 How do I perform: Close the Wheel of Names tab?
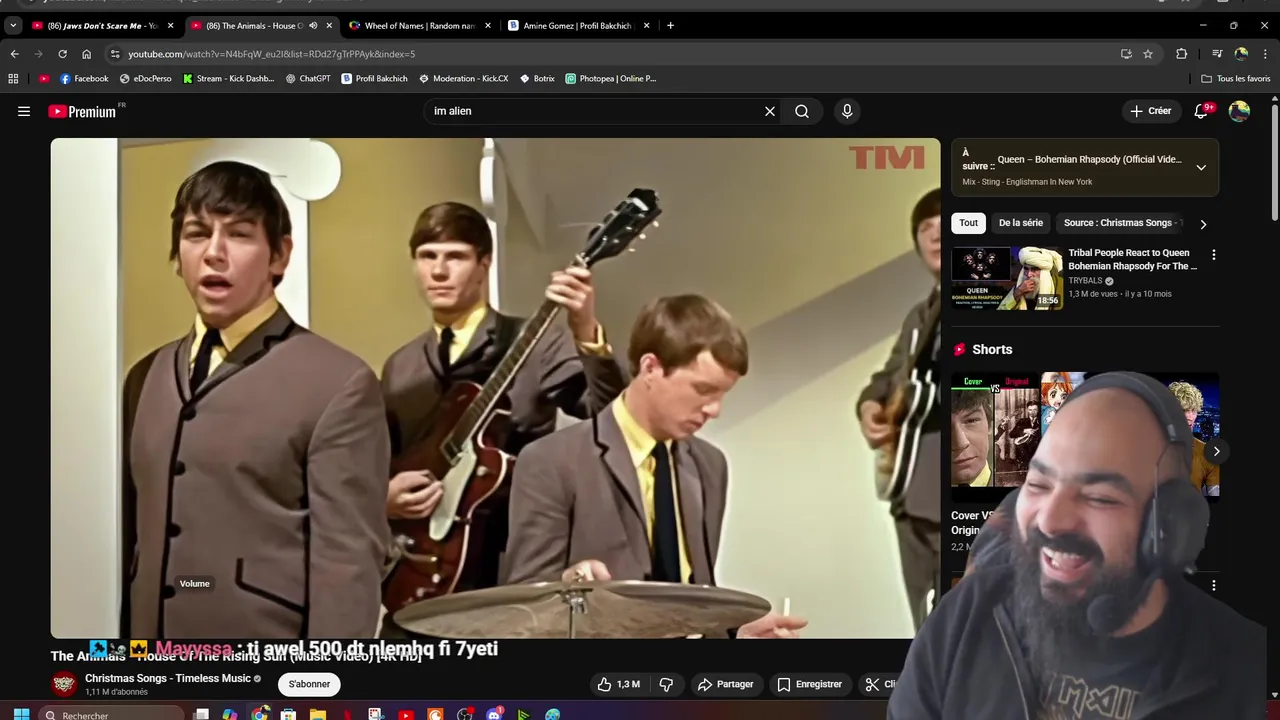coord(488,25)
